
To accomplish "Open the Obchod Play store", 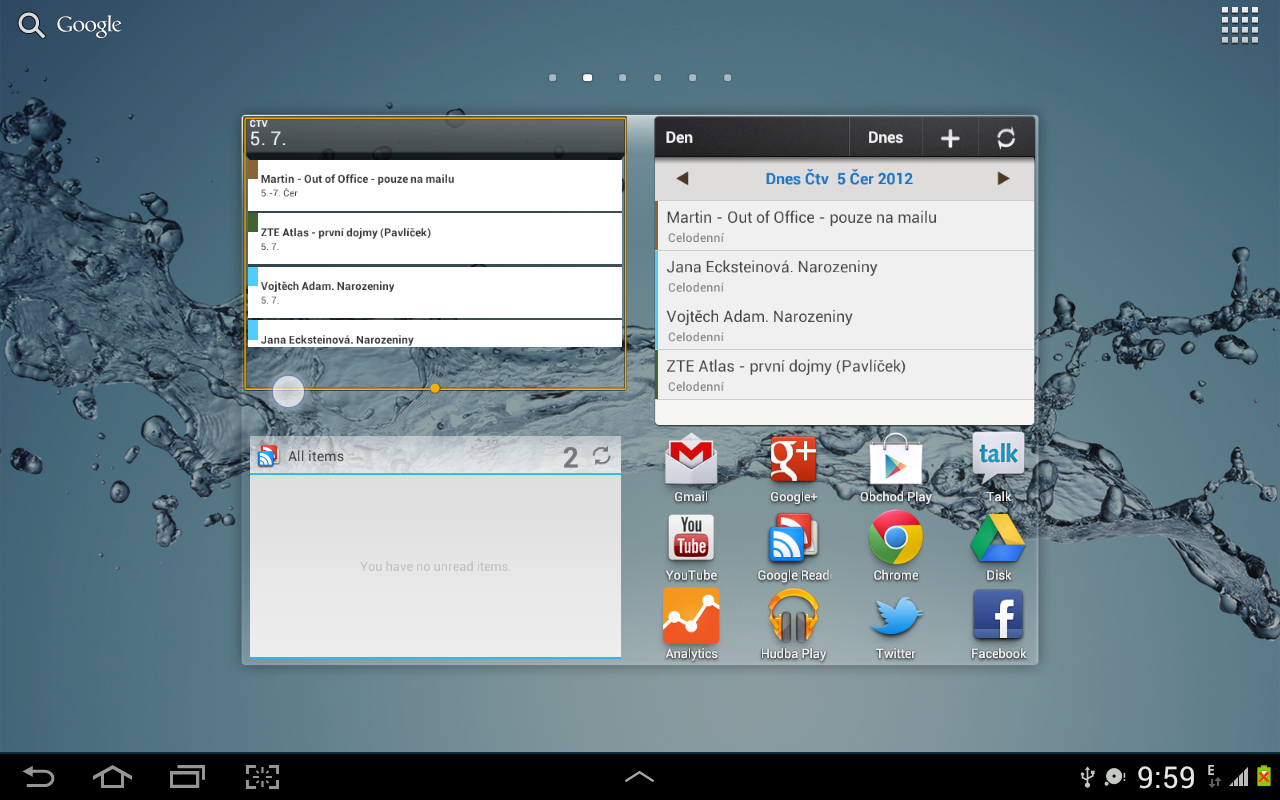I will 895,460.
